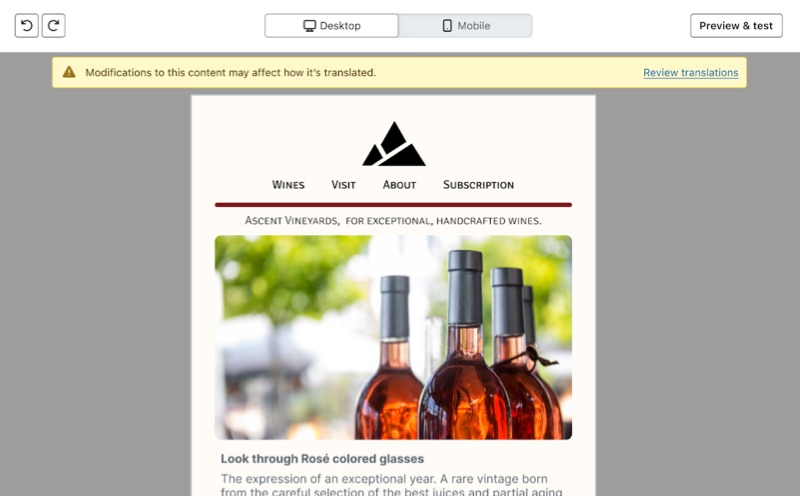This screenshot has width=800, height=496.
Task: Select the rosé wine bottles image
Action: (x=393, y=337)
